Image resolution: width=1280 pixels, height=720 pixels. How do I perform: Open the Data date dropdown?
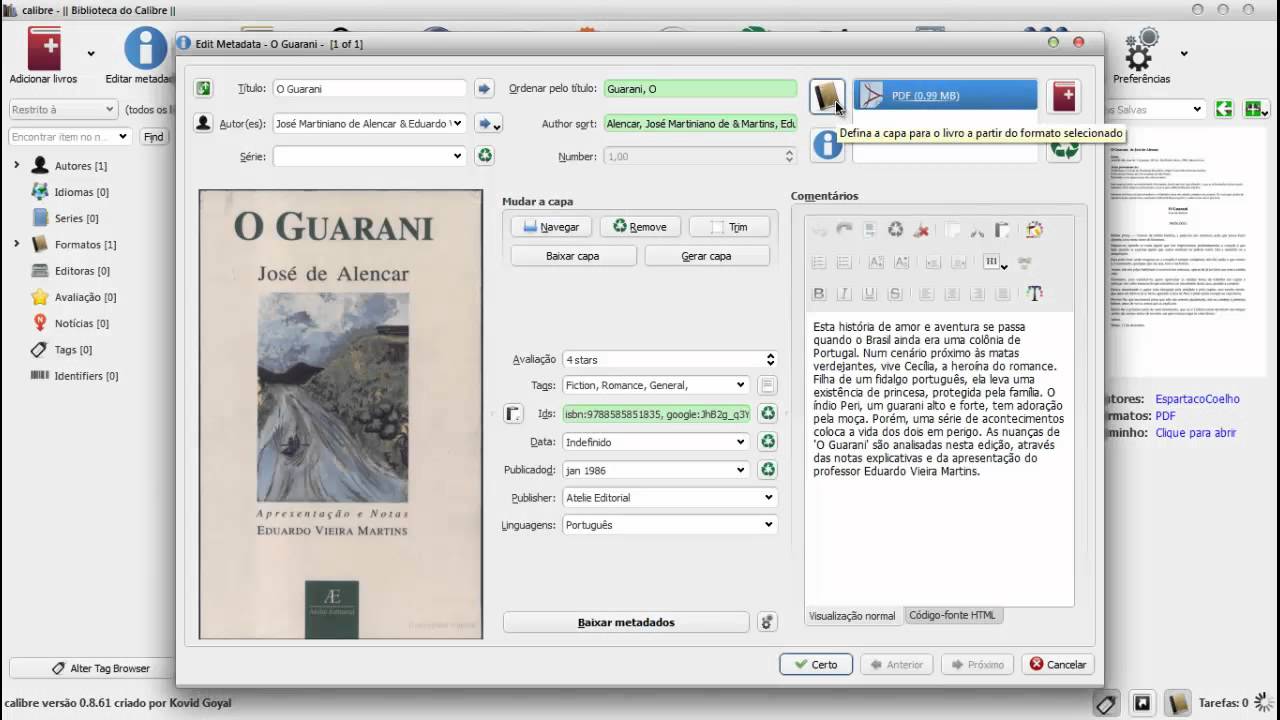click(x=740, y=441)
